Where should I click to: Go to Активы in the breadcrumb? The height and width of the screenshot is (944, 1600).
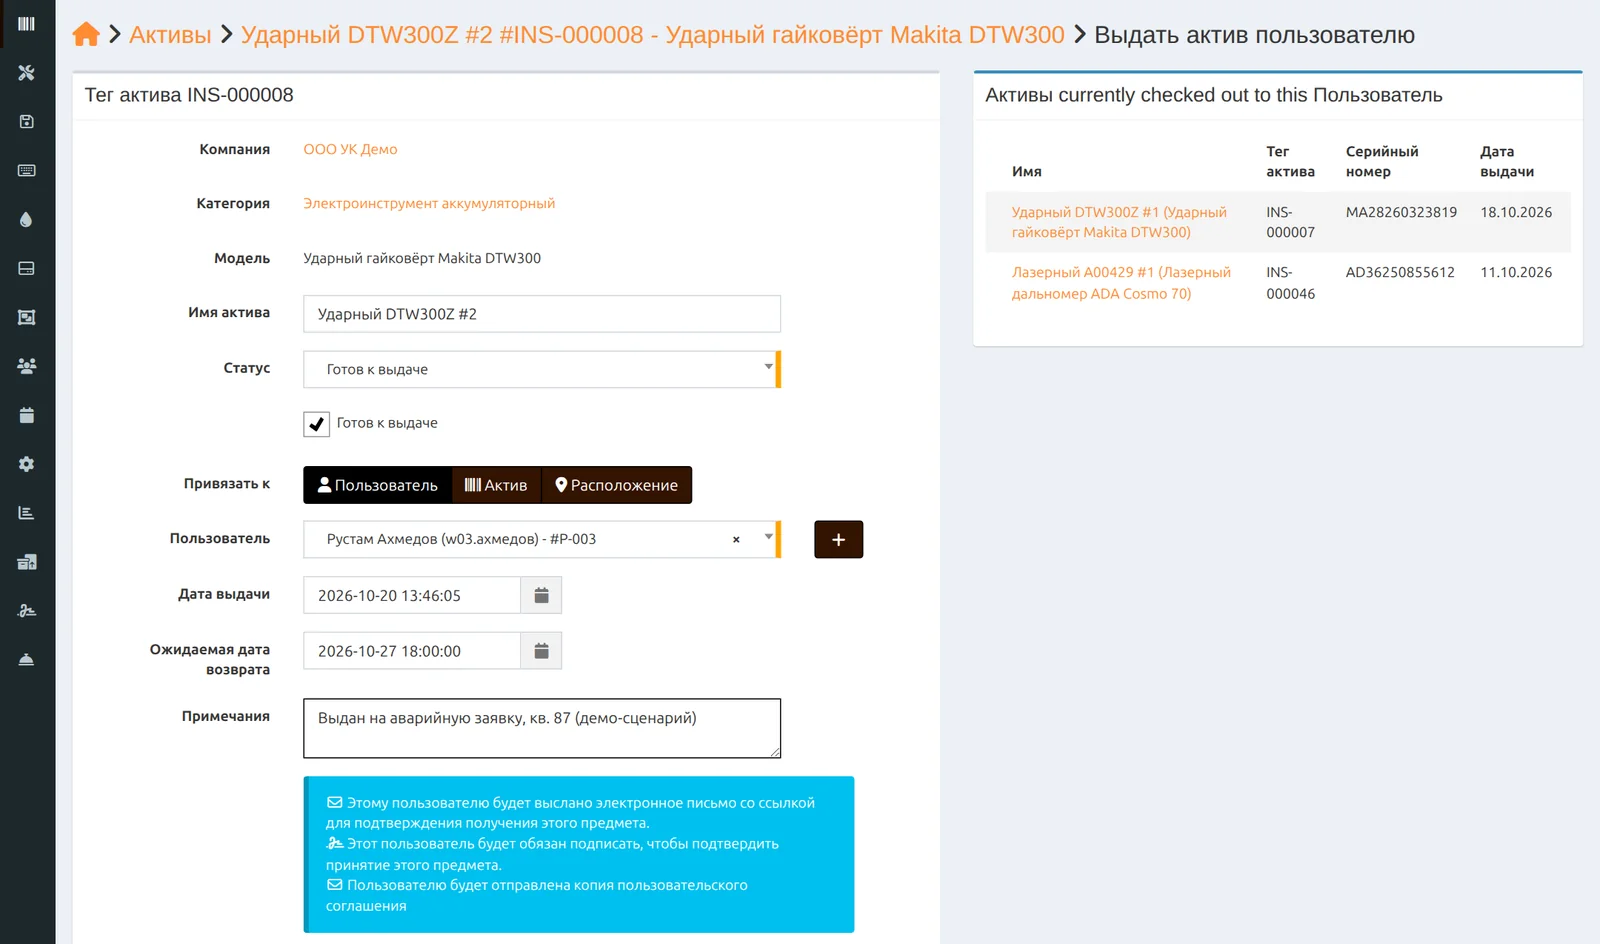tap(170, 35)
